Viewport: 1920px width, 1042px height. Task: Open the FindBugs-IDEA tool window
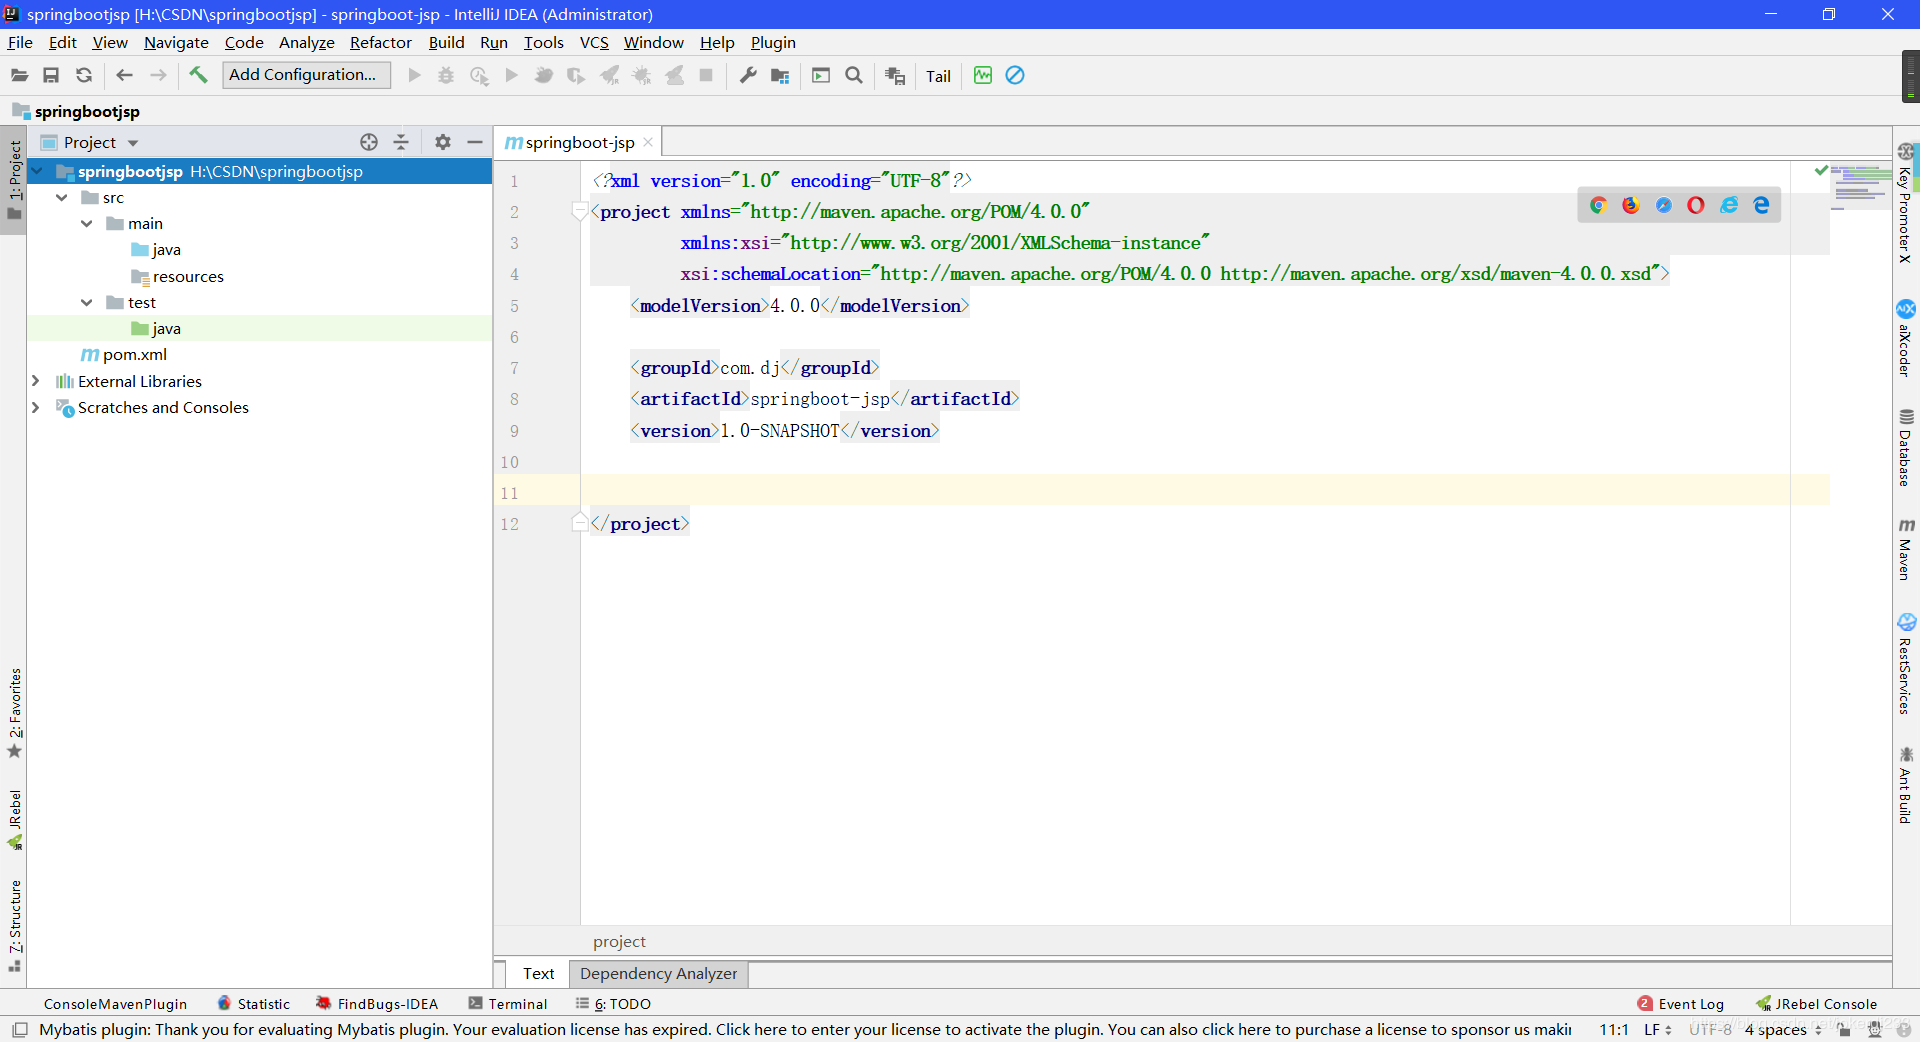(x=377, y=1004)
